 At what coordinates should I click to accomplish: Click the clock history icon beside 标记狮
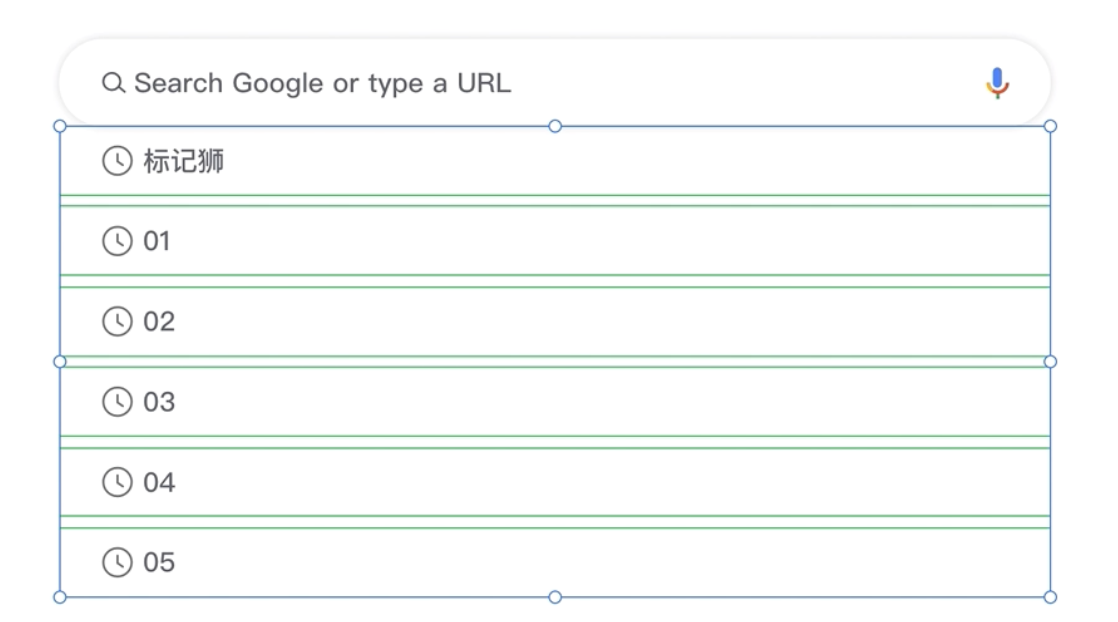pyautogui.click(x=117, y=157)
